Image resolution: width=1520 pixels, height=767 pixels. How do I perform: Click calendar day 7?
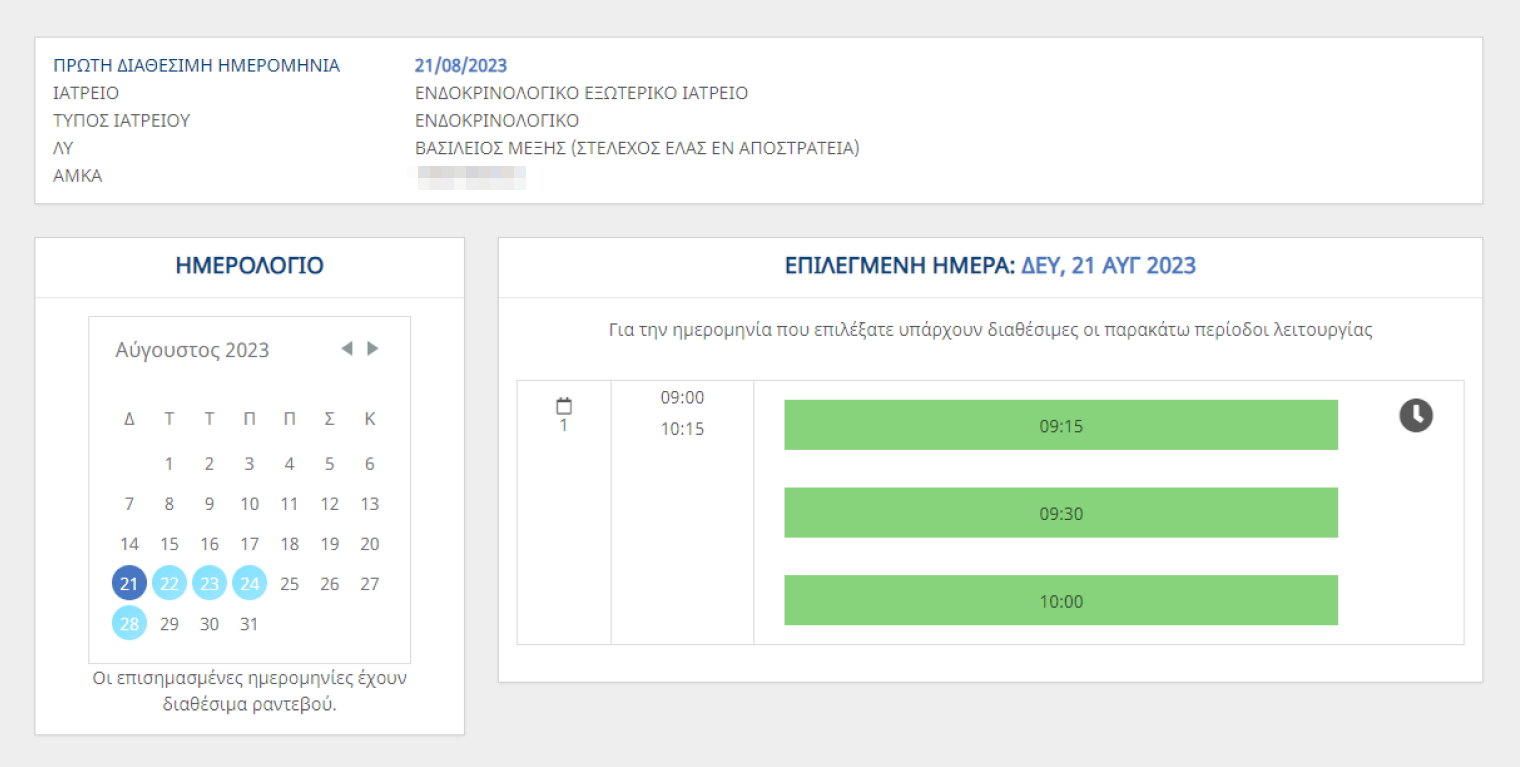click(x=129, y=503)
